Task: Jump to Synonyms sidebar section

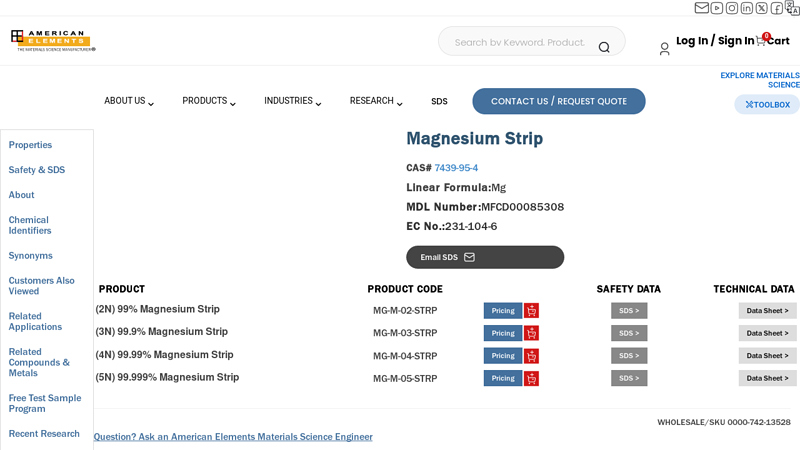Action: [x=31, y=256]
